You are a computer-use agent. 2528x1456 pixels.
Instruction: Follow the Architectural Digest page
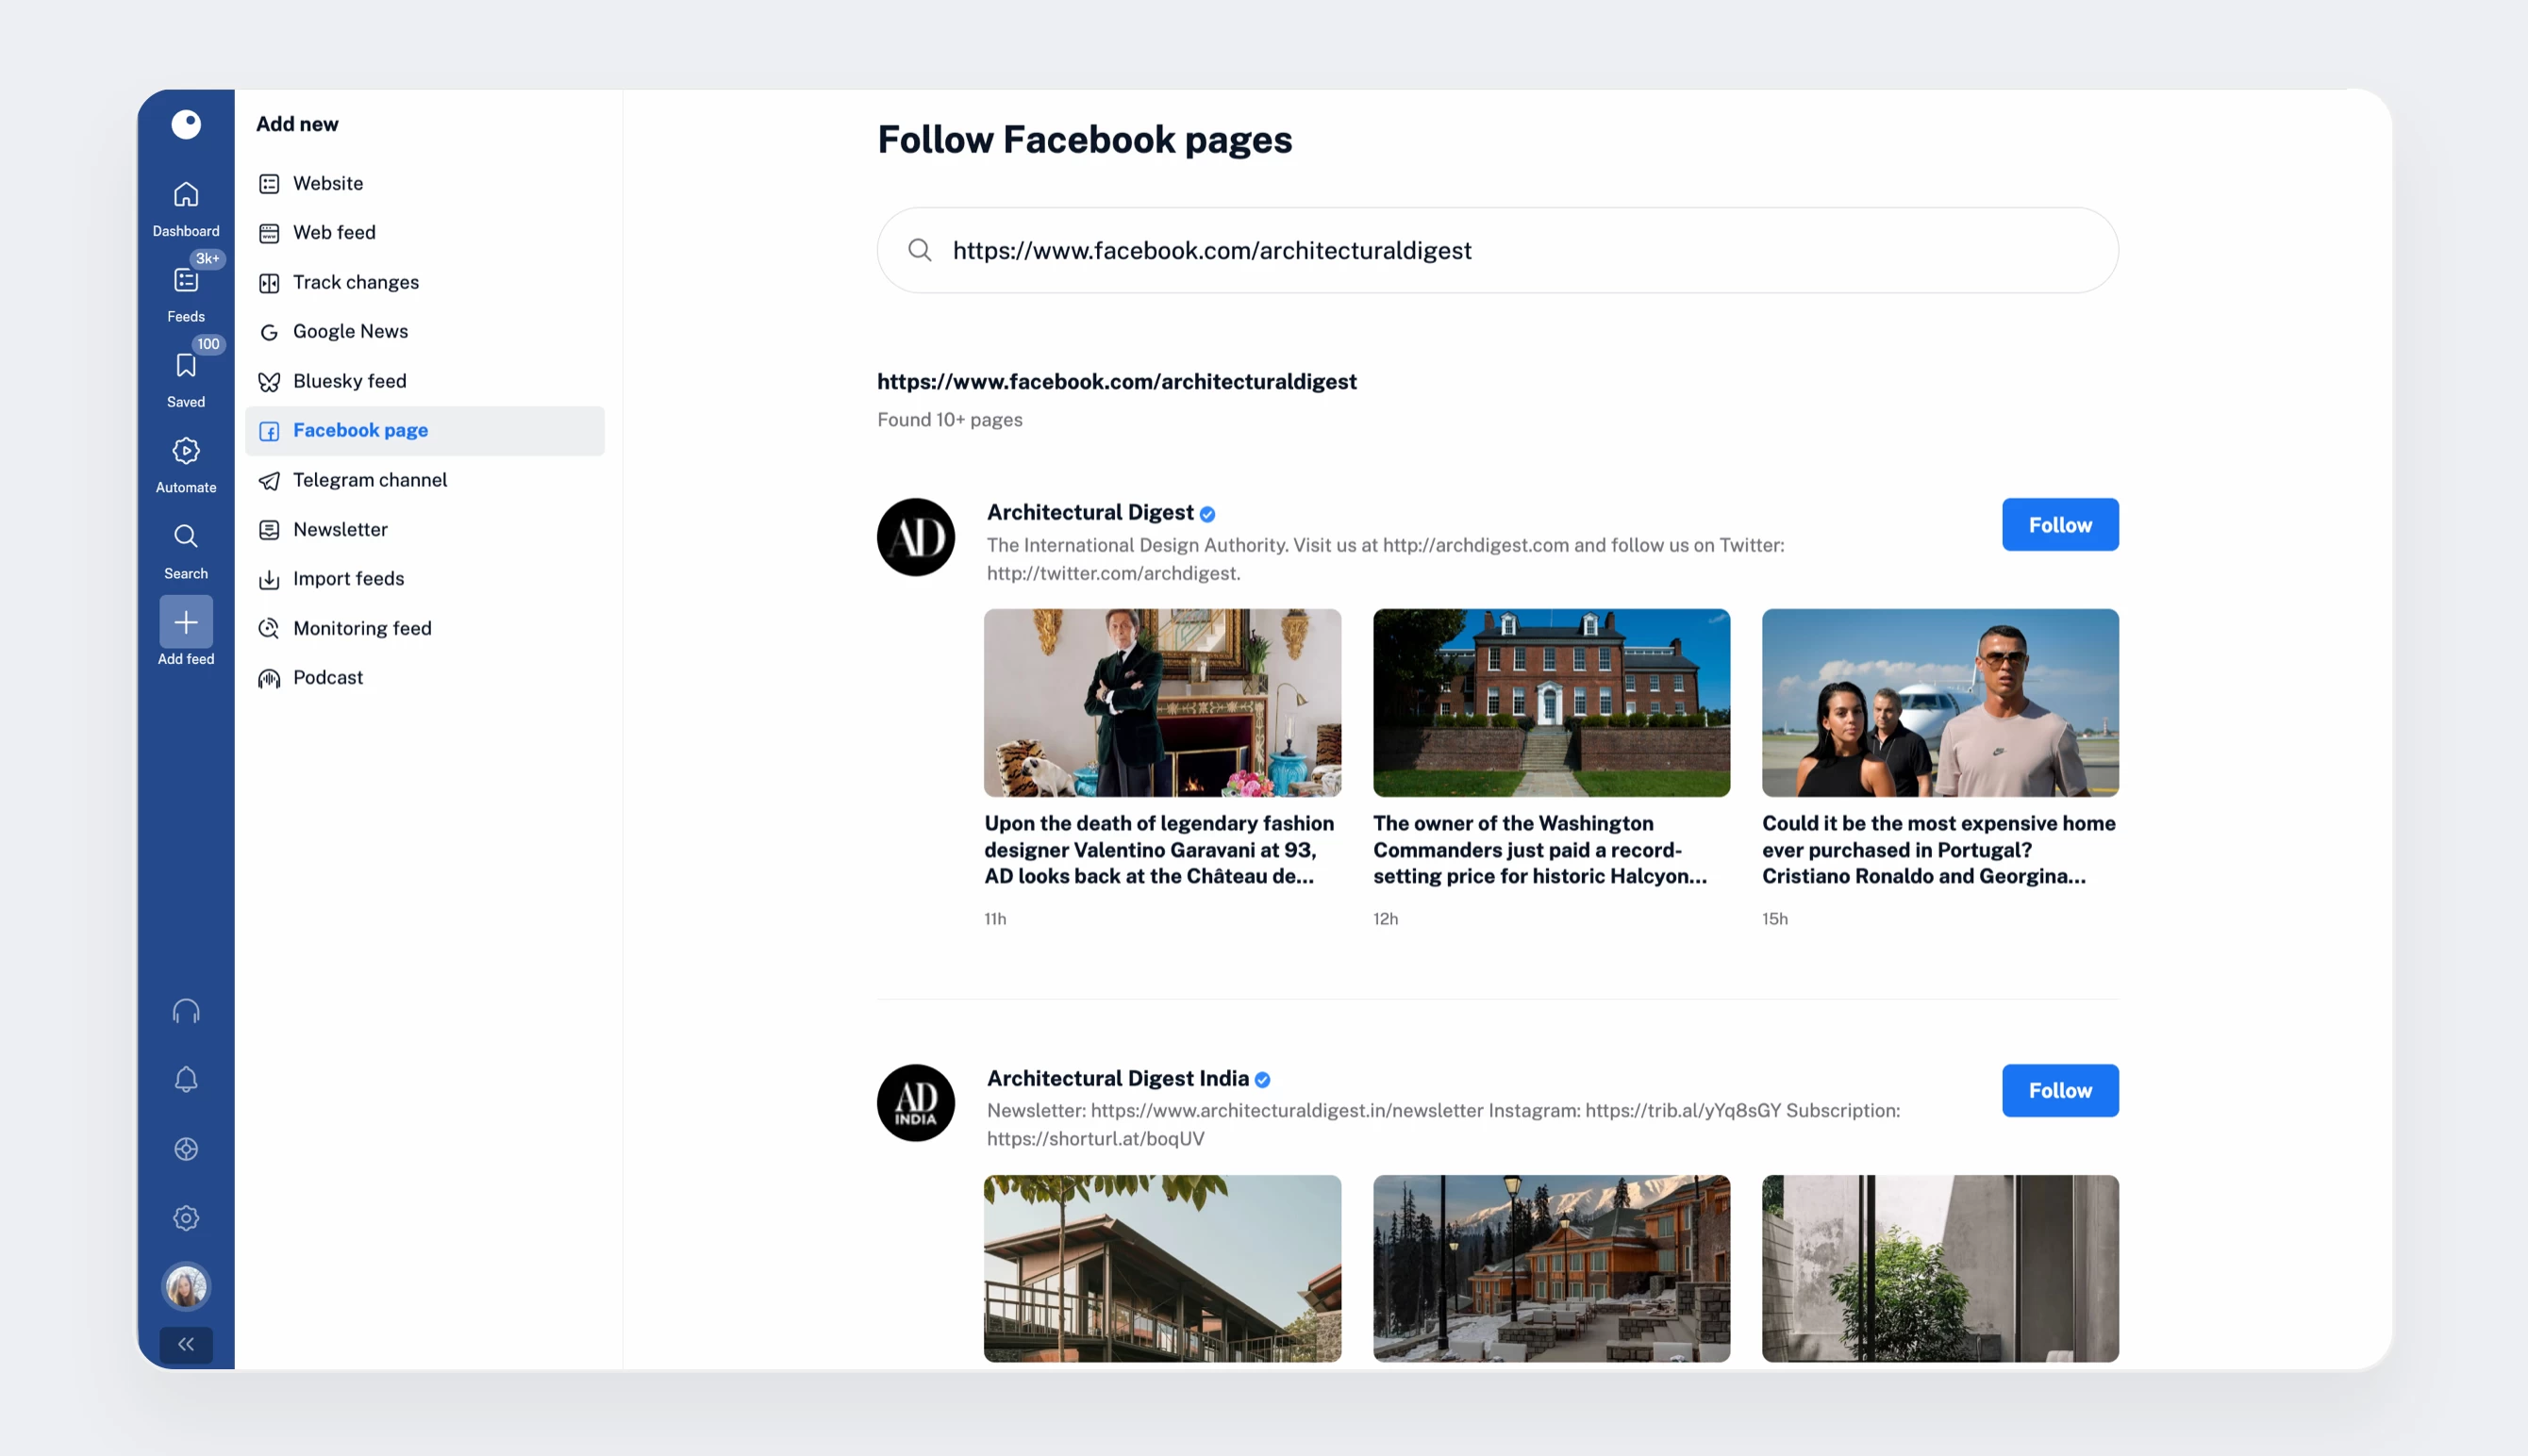2059,525
